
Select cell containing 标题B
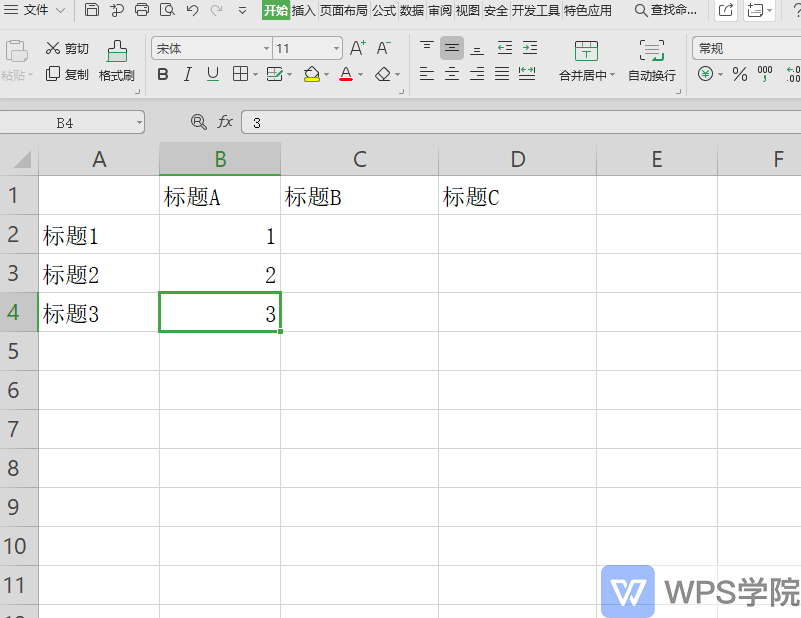coord(360,196)
